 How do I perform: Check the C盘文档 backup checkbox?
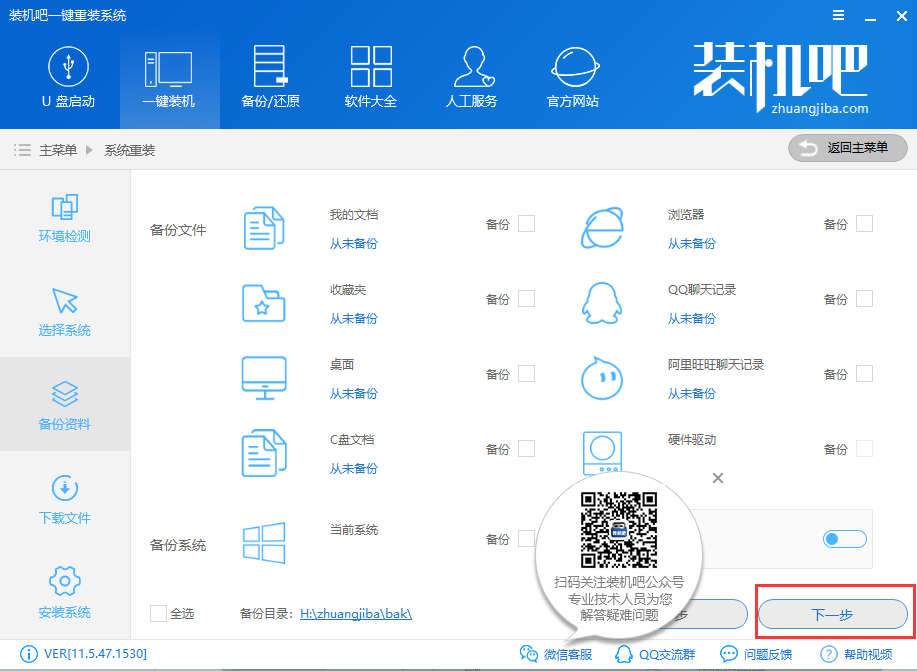click(x=526, y=449)
